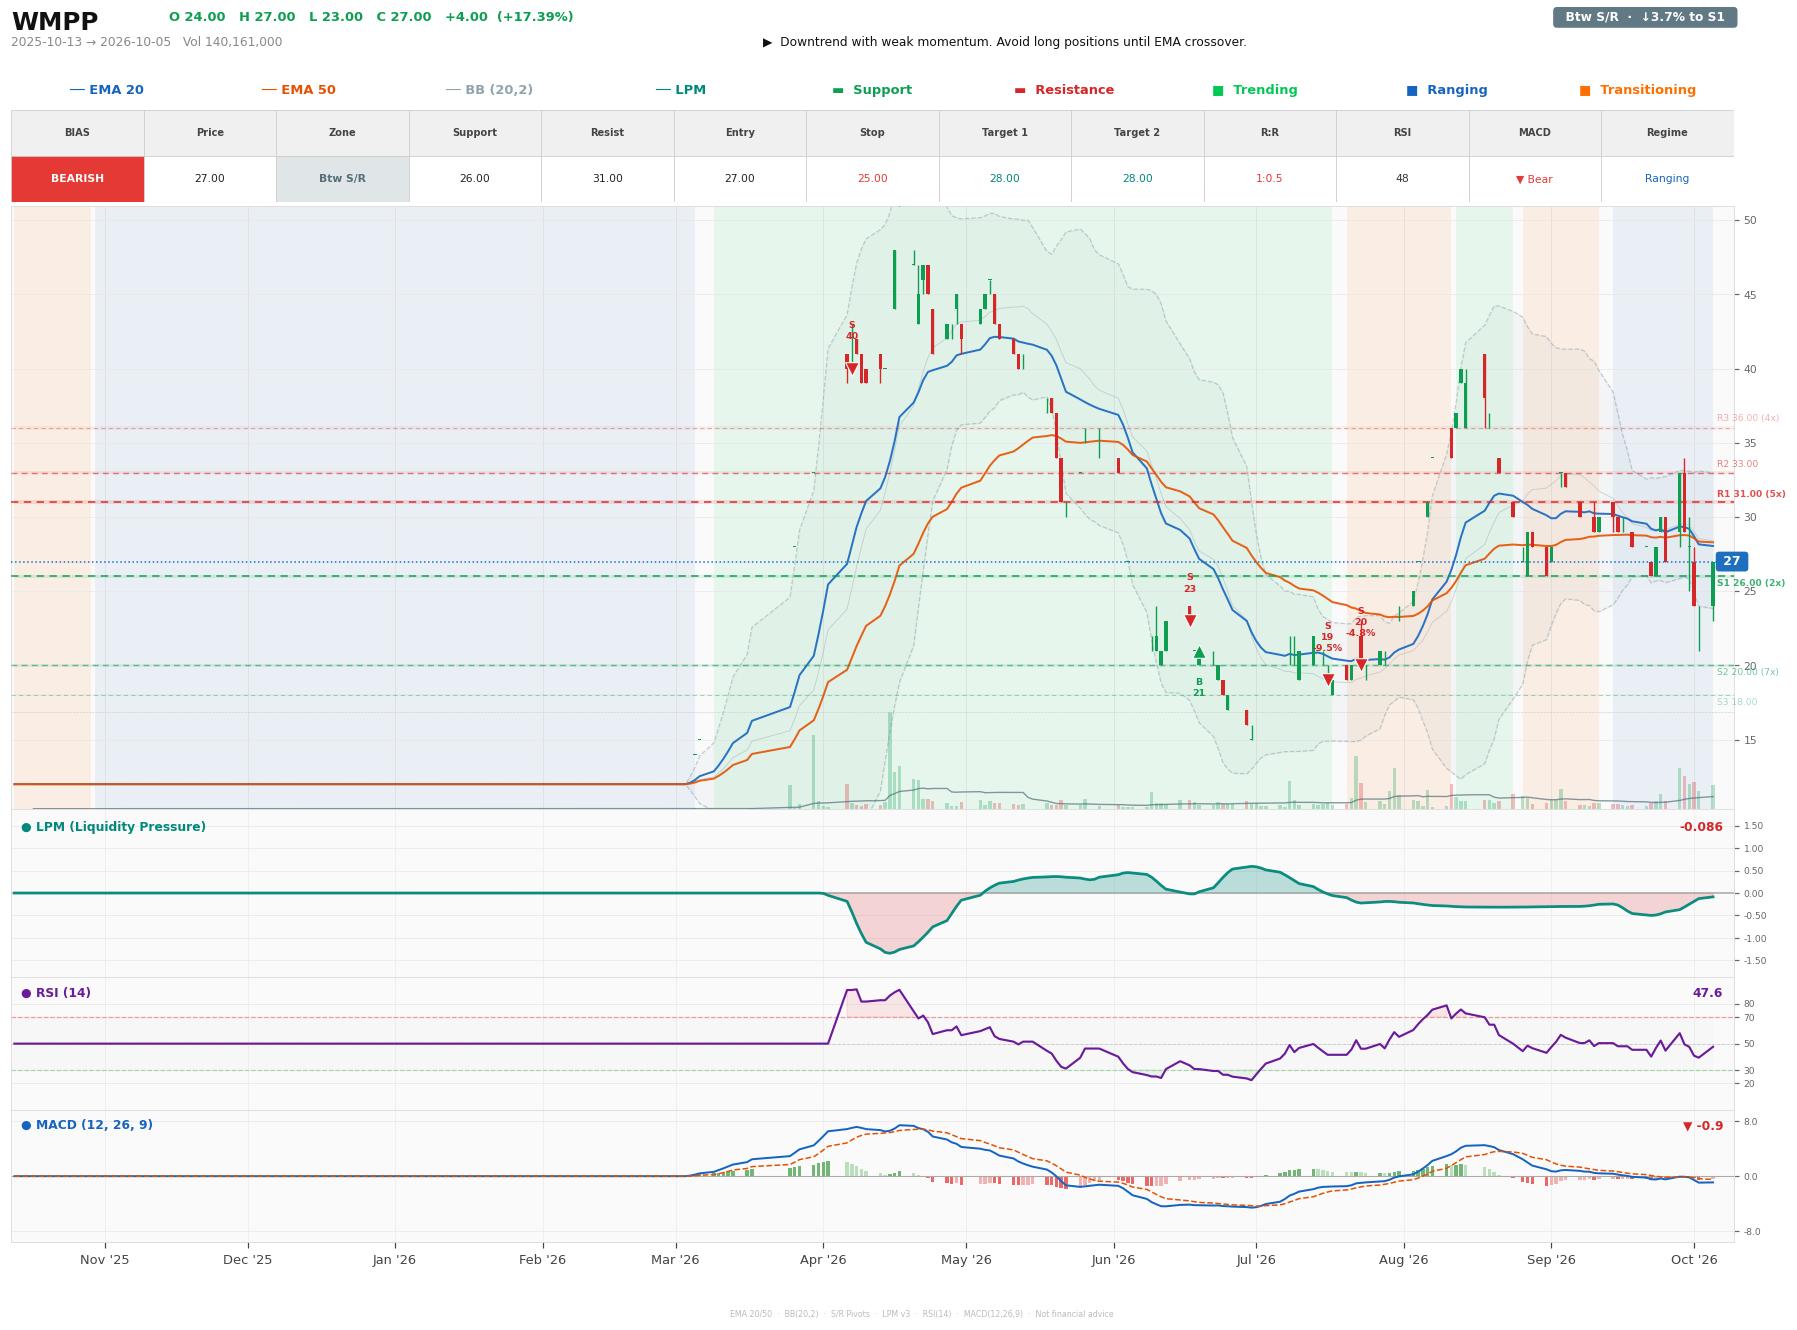The width and height of the screenshot is (1797, 1330).
Task: Click the RSI reading 47.6
Action: click(x=1707, y=993)
